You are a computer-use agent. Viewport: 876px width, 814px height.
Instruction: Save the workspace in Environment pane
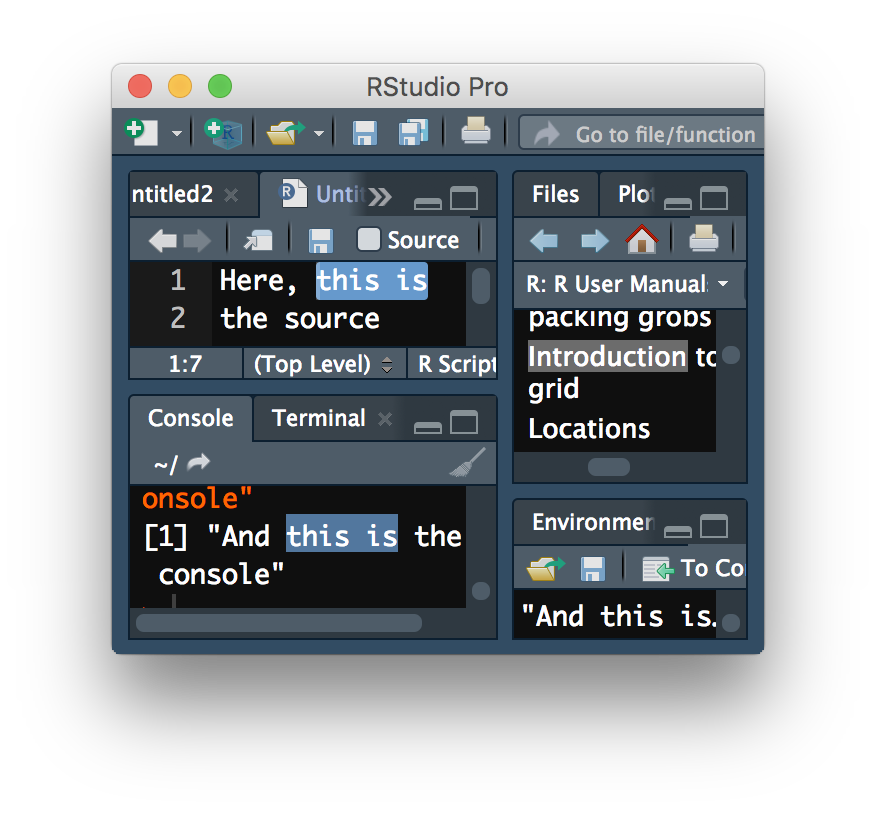592,567
